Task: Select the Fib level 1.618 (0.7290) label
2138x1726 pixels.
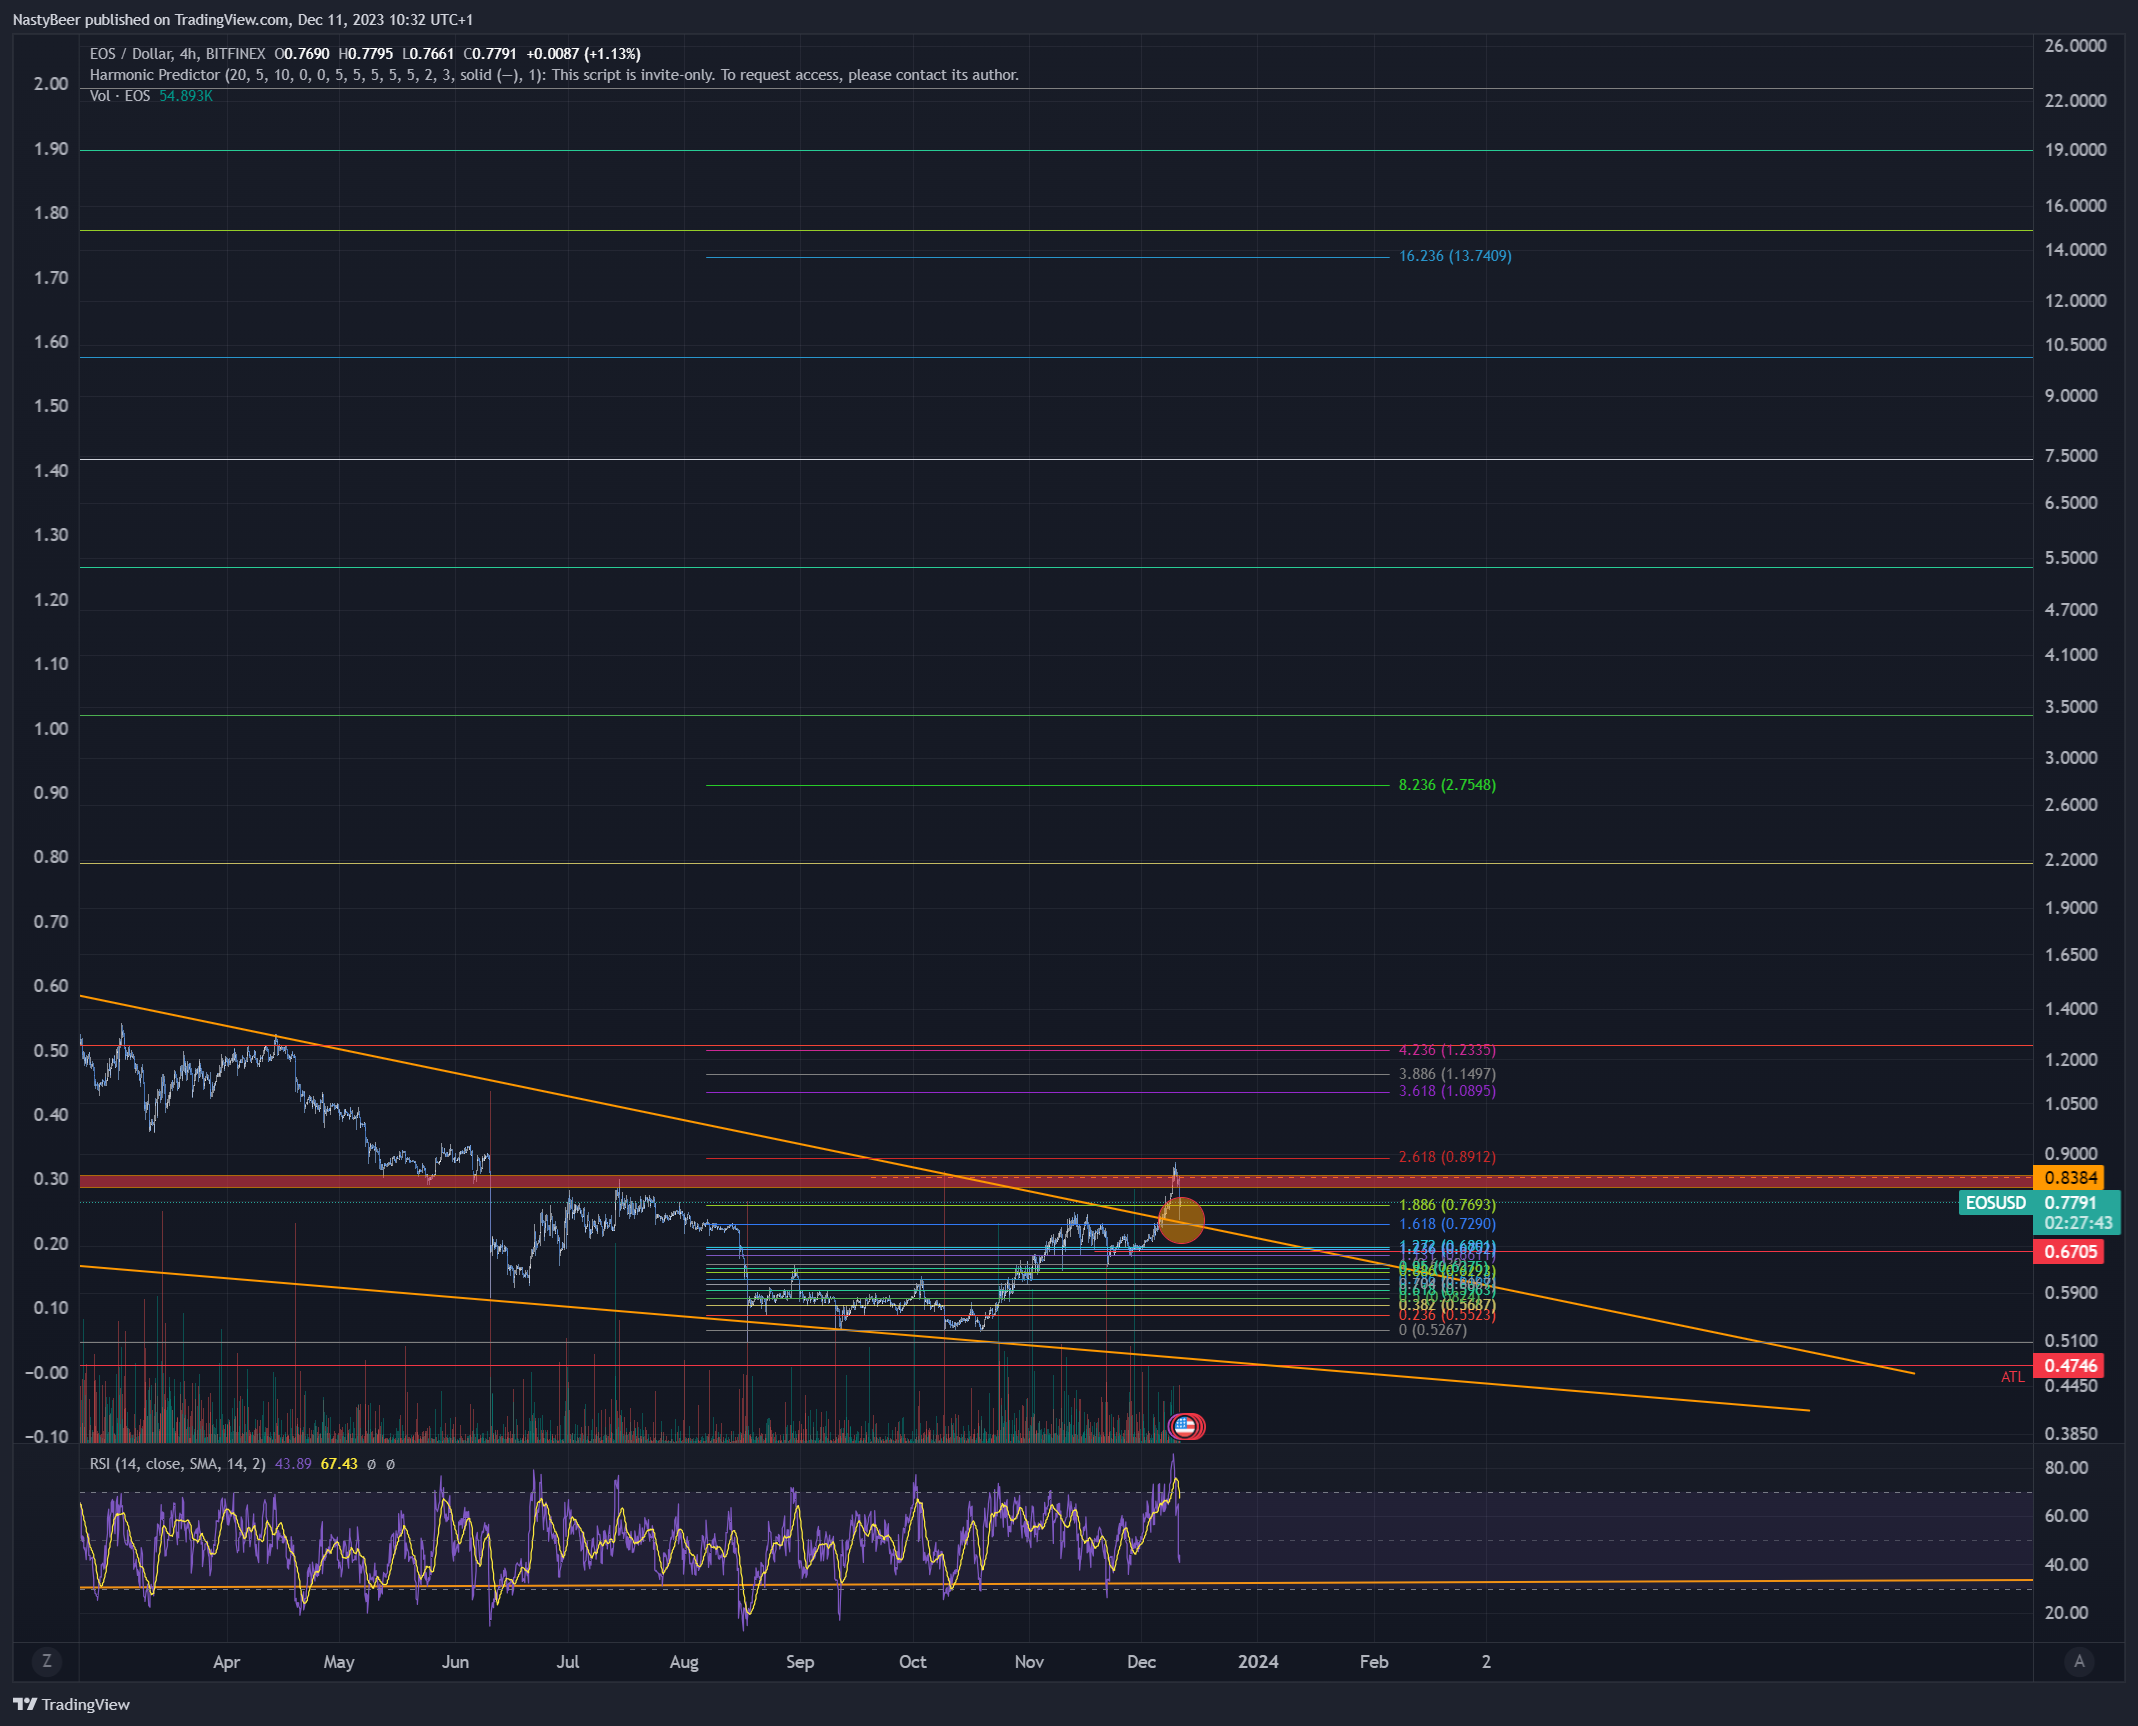Action: pos(1447,1224)
